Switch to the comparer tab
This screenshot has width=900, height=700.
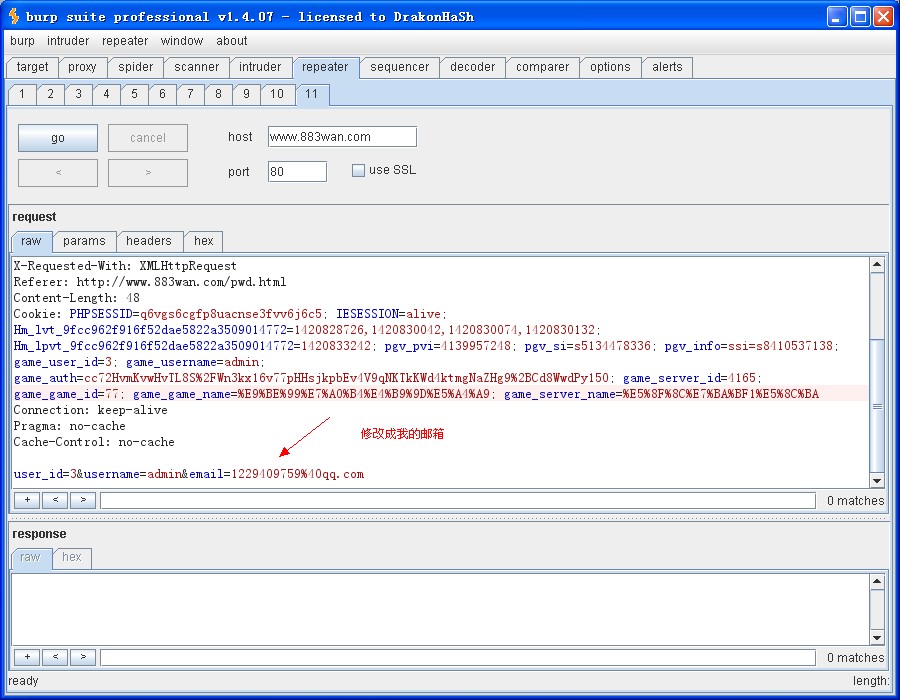click(542, 67)
